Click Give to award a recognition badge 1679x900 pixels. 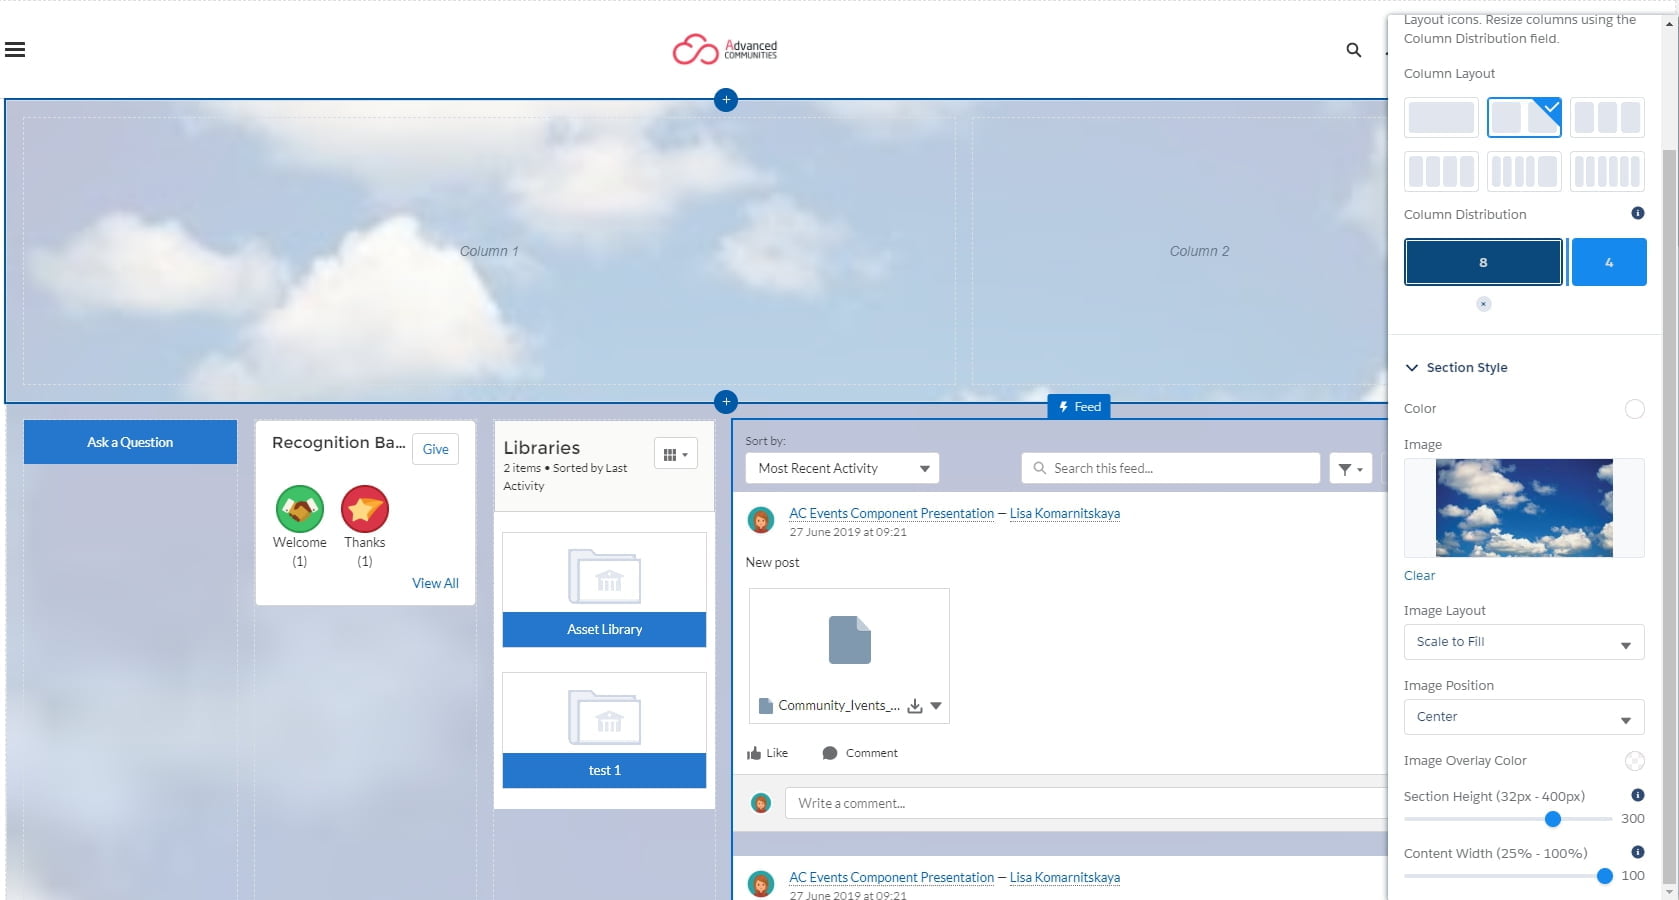click(434, 449)
